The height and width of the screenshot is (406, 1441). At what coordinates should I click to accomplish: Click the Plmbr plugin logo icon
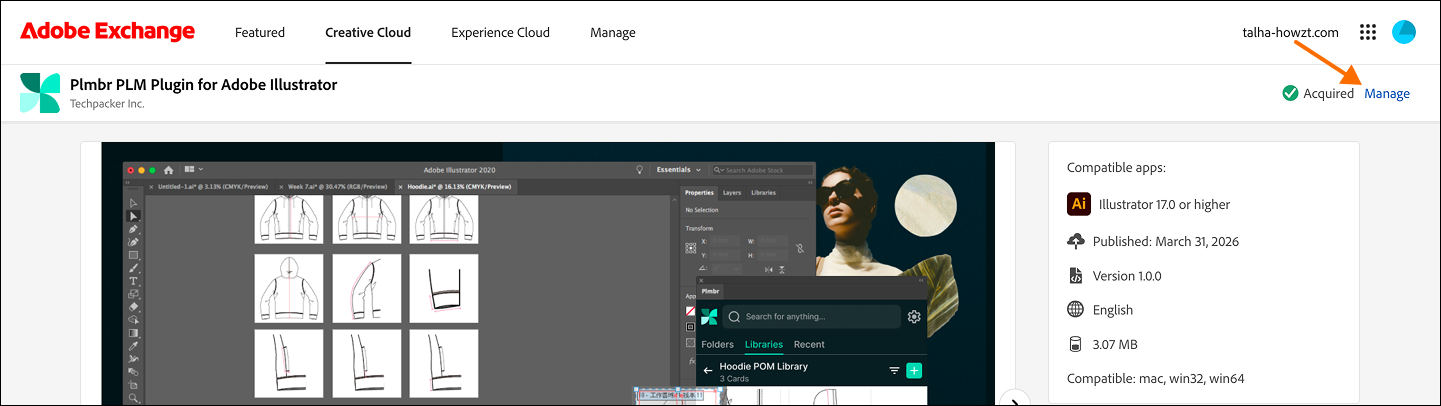point(40,93)
